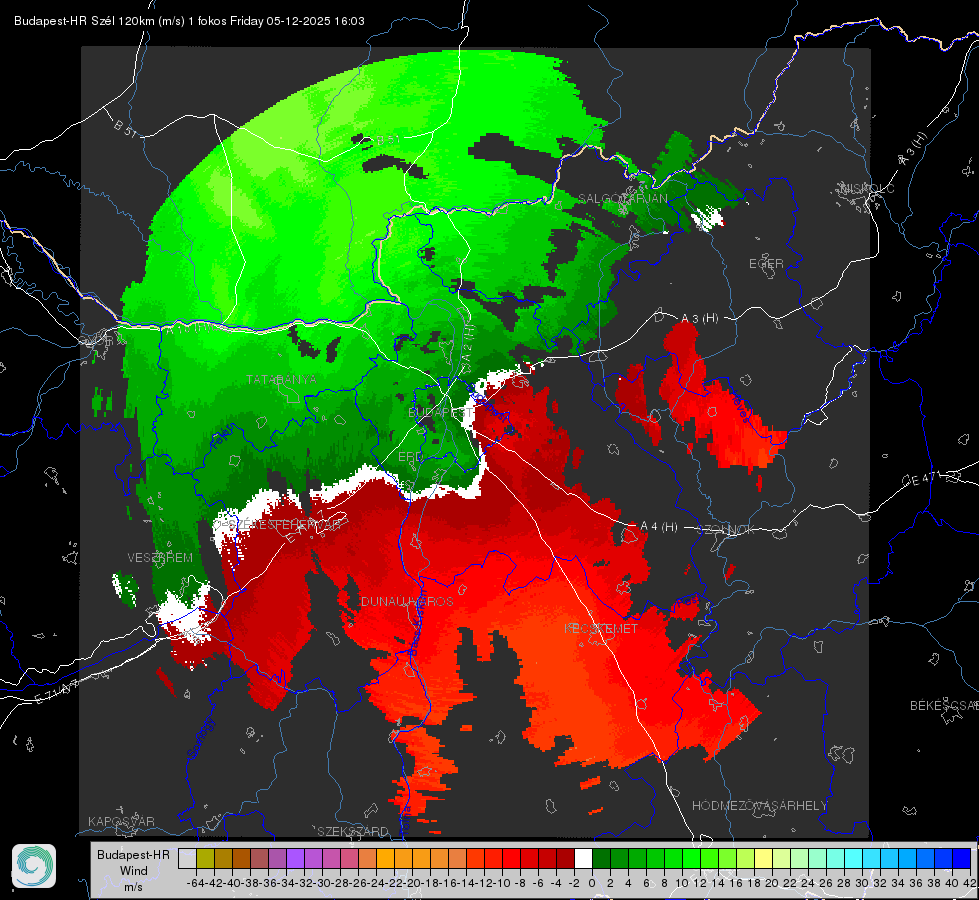Click the VESZPREM city label
Screen dimensions: 979x900
pos(160,558)
